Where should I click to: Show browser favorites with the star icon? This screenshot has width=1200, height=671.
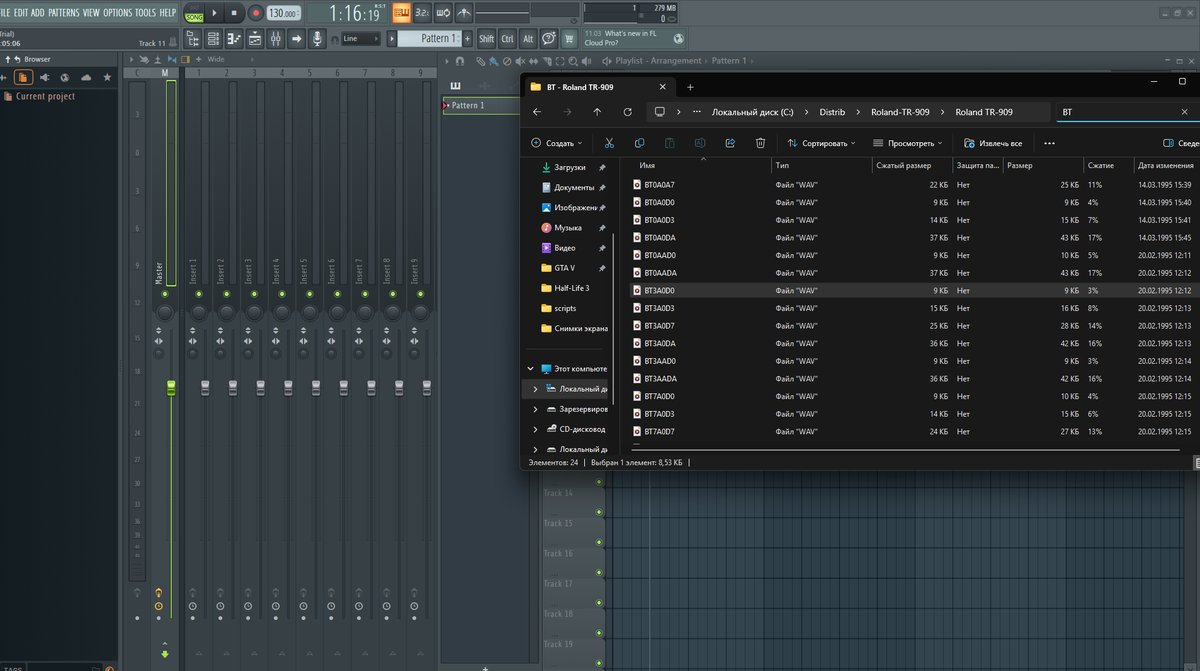[x=107, y=77]
